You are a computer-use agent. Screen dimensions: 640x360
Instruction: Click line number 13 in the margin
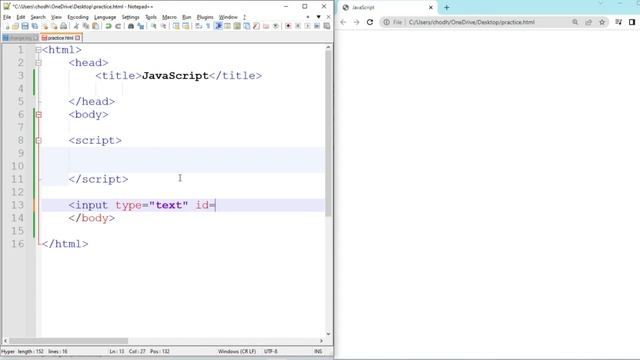pos(18,205)
